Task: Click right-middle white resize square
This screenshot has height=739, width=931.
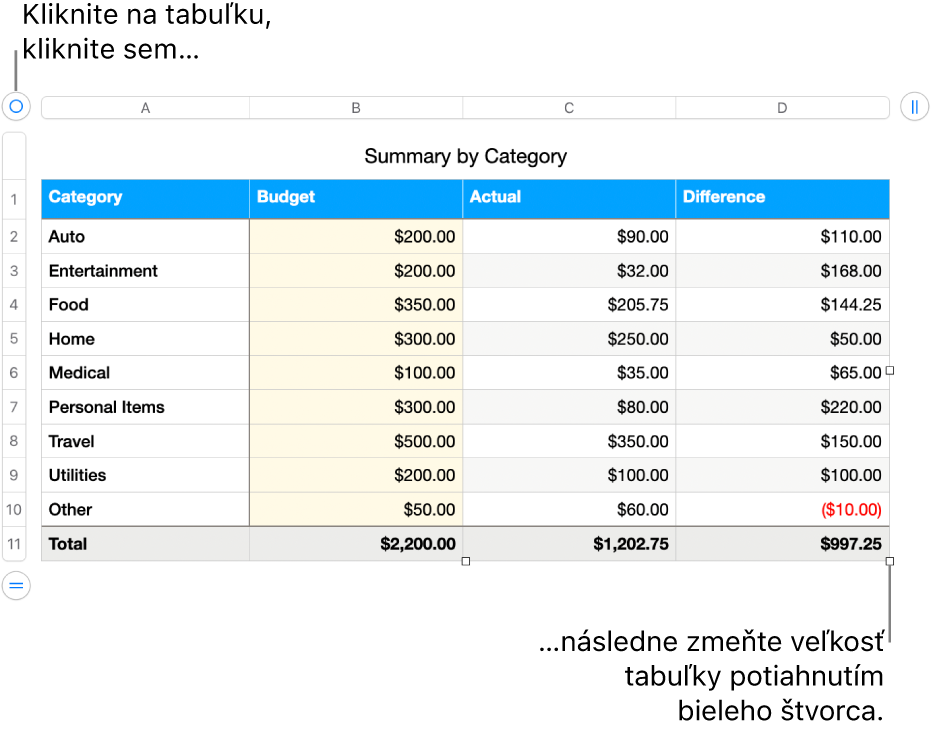Action: 890,371
